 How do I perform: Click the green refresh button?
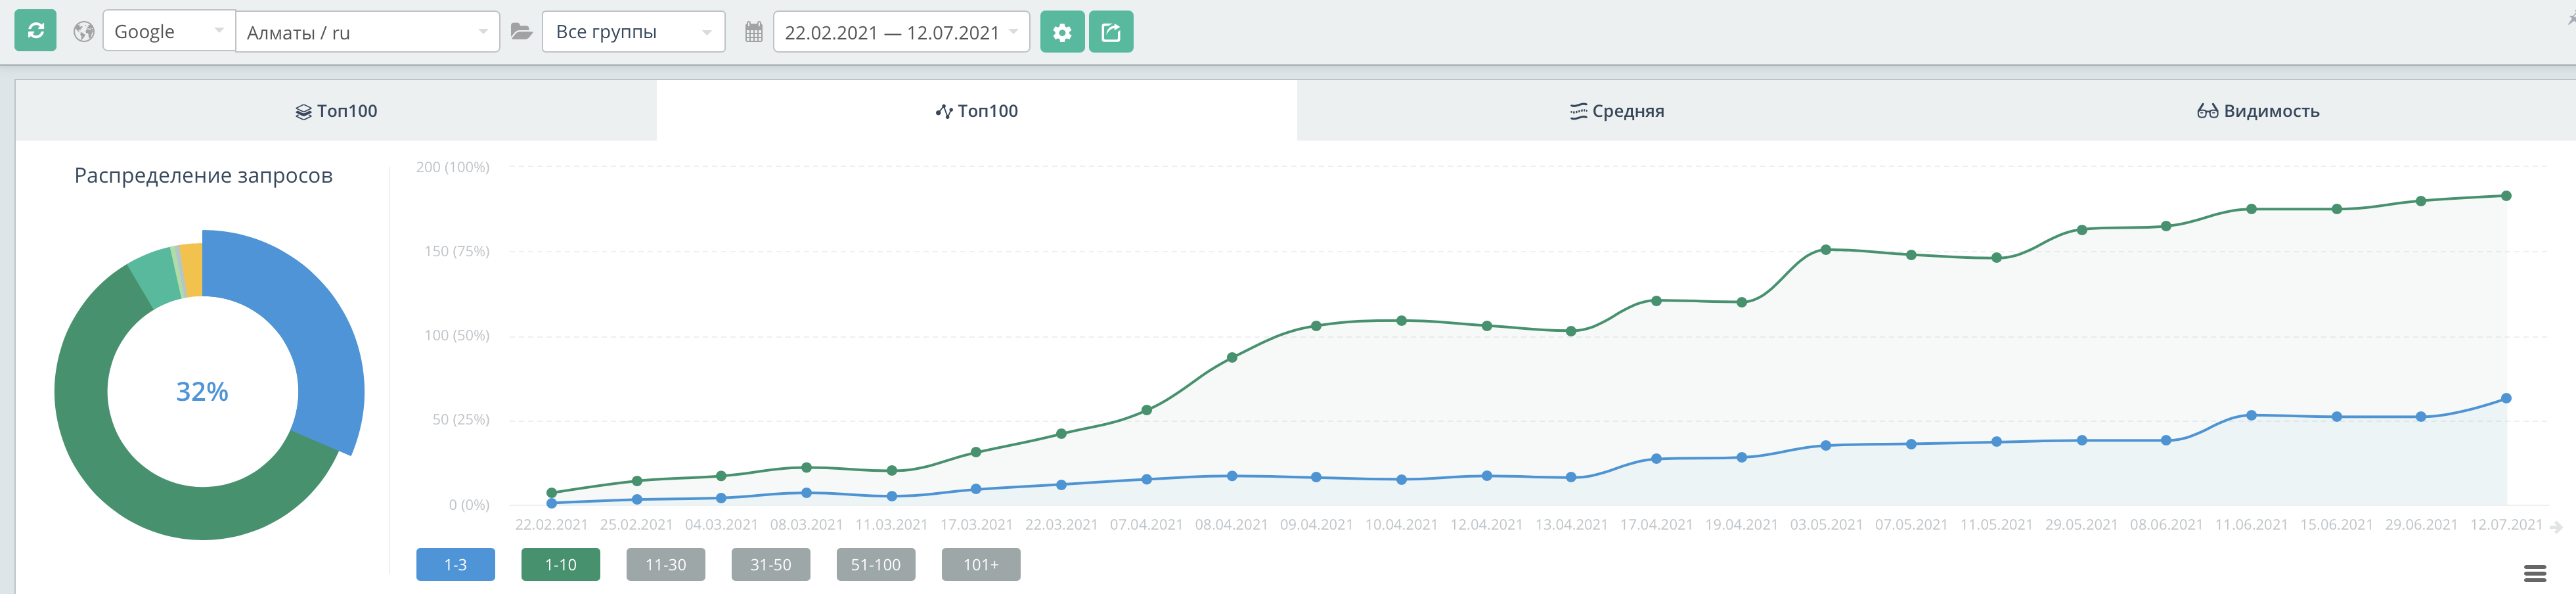coord(35,31)
